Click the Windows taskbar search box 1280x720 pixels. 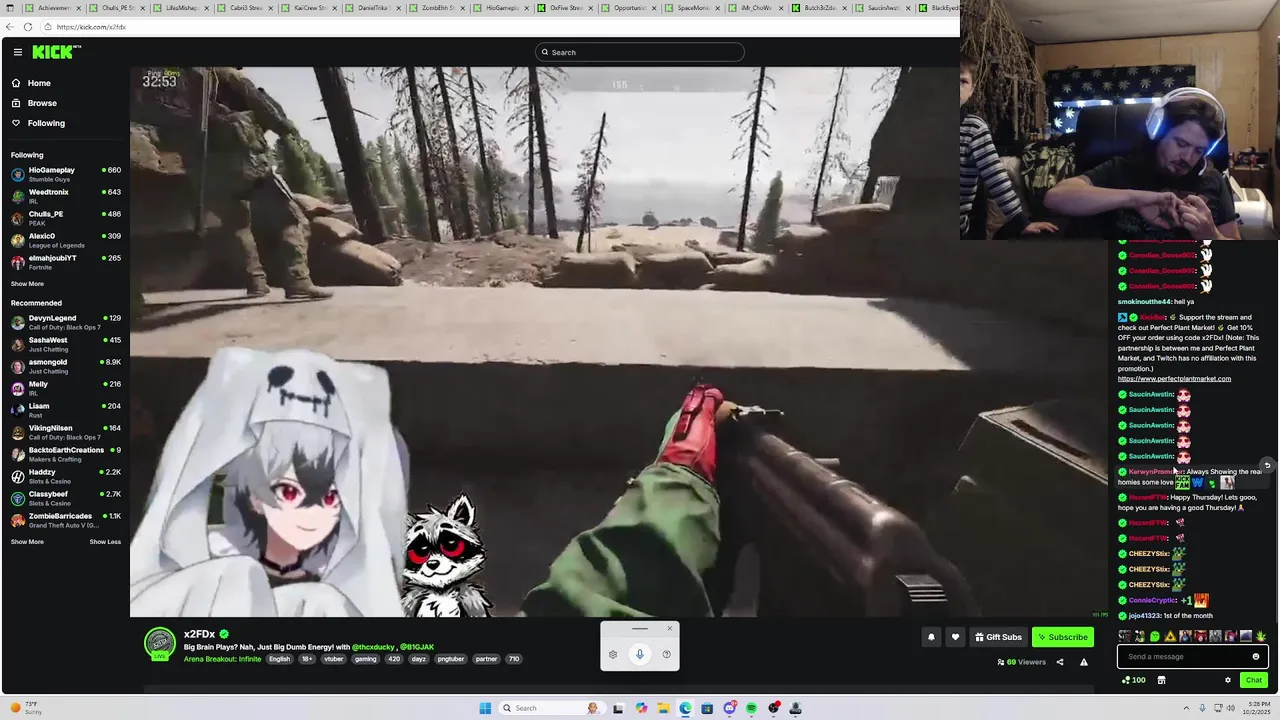tap(551, 708)
